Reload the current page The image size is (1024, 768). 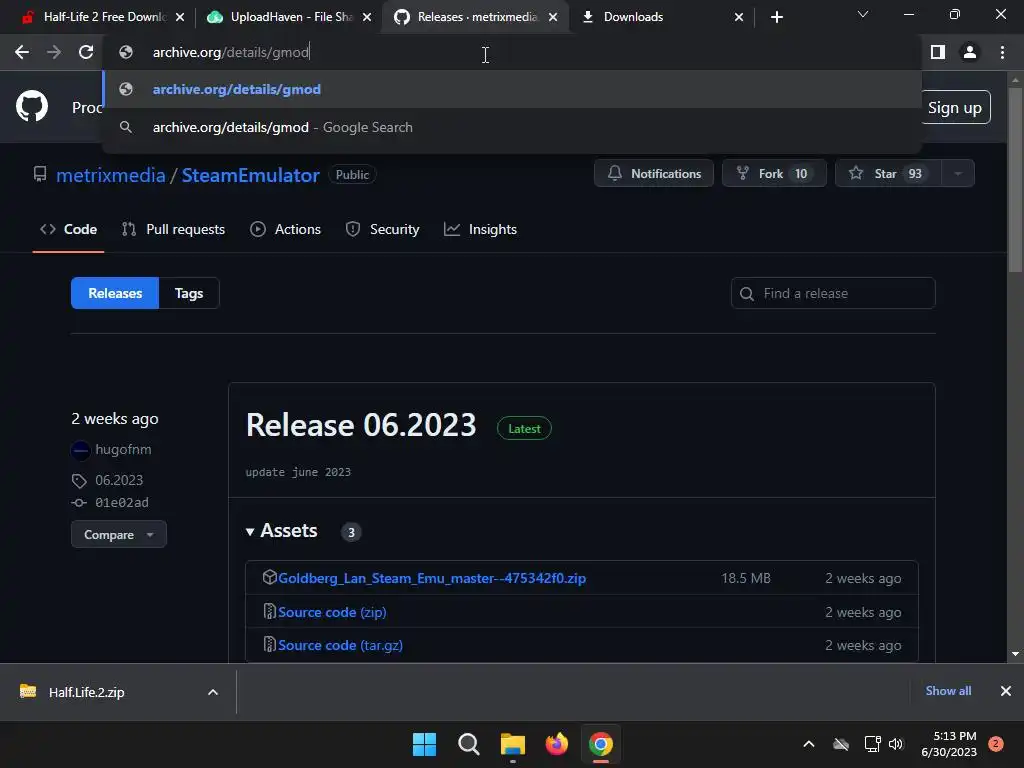(x=86, y=52)
